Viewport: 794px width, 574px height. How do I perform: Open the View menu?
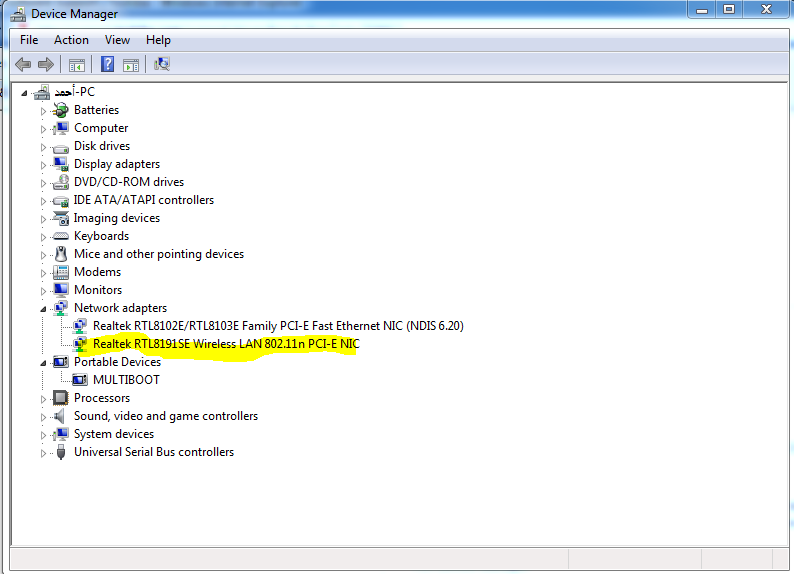(117, 40)
